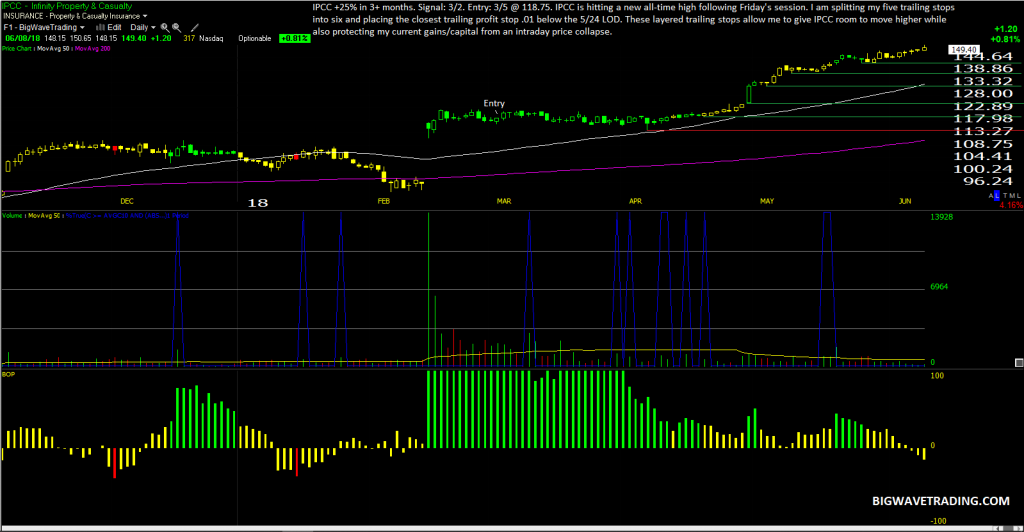The image size is (1024, 532).
Task: Click the 100.24 price axis label
Action: [983, 168]
